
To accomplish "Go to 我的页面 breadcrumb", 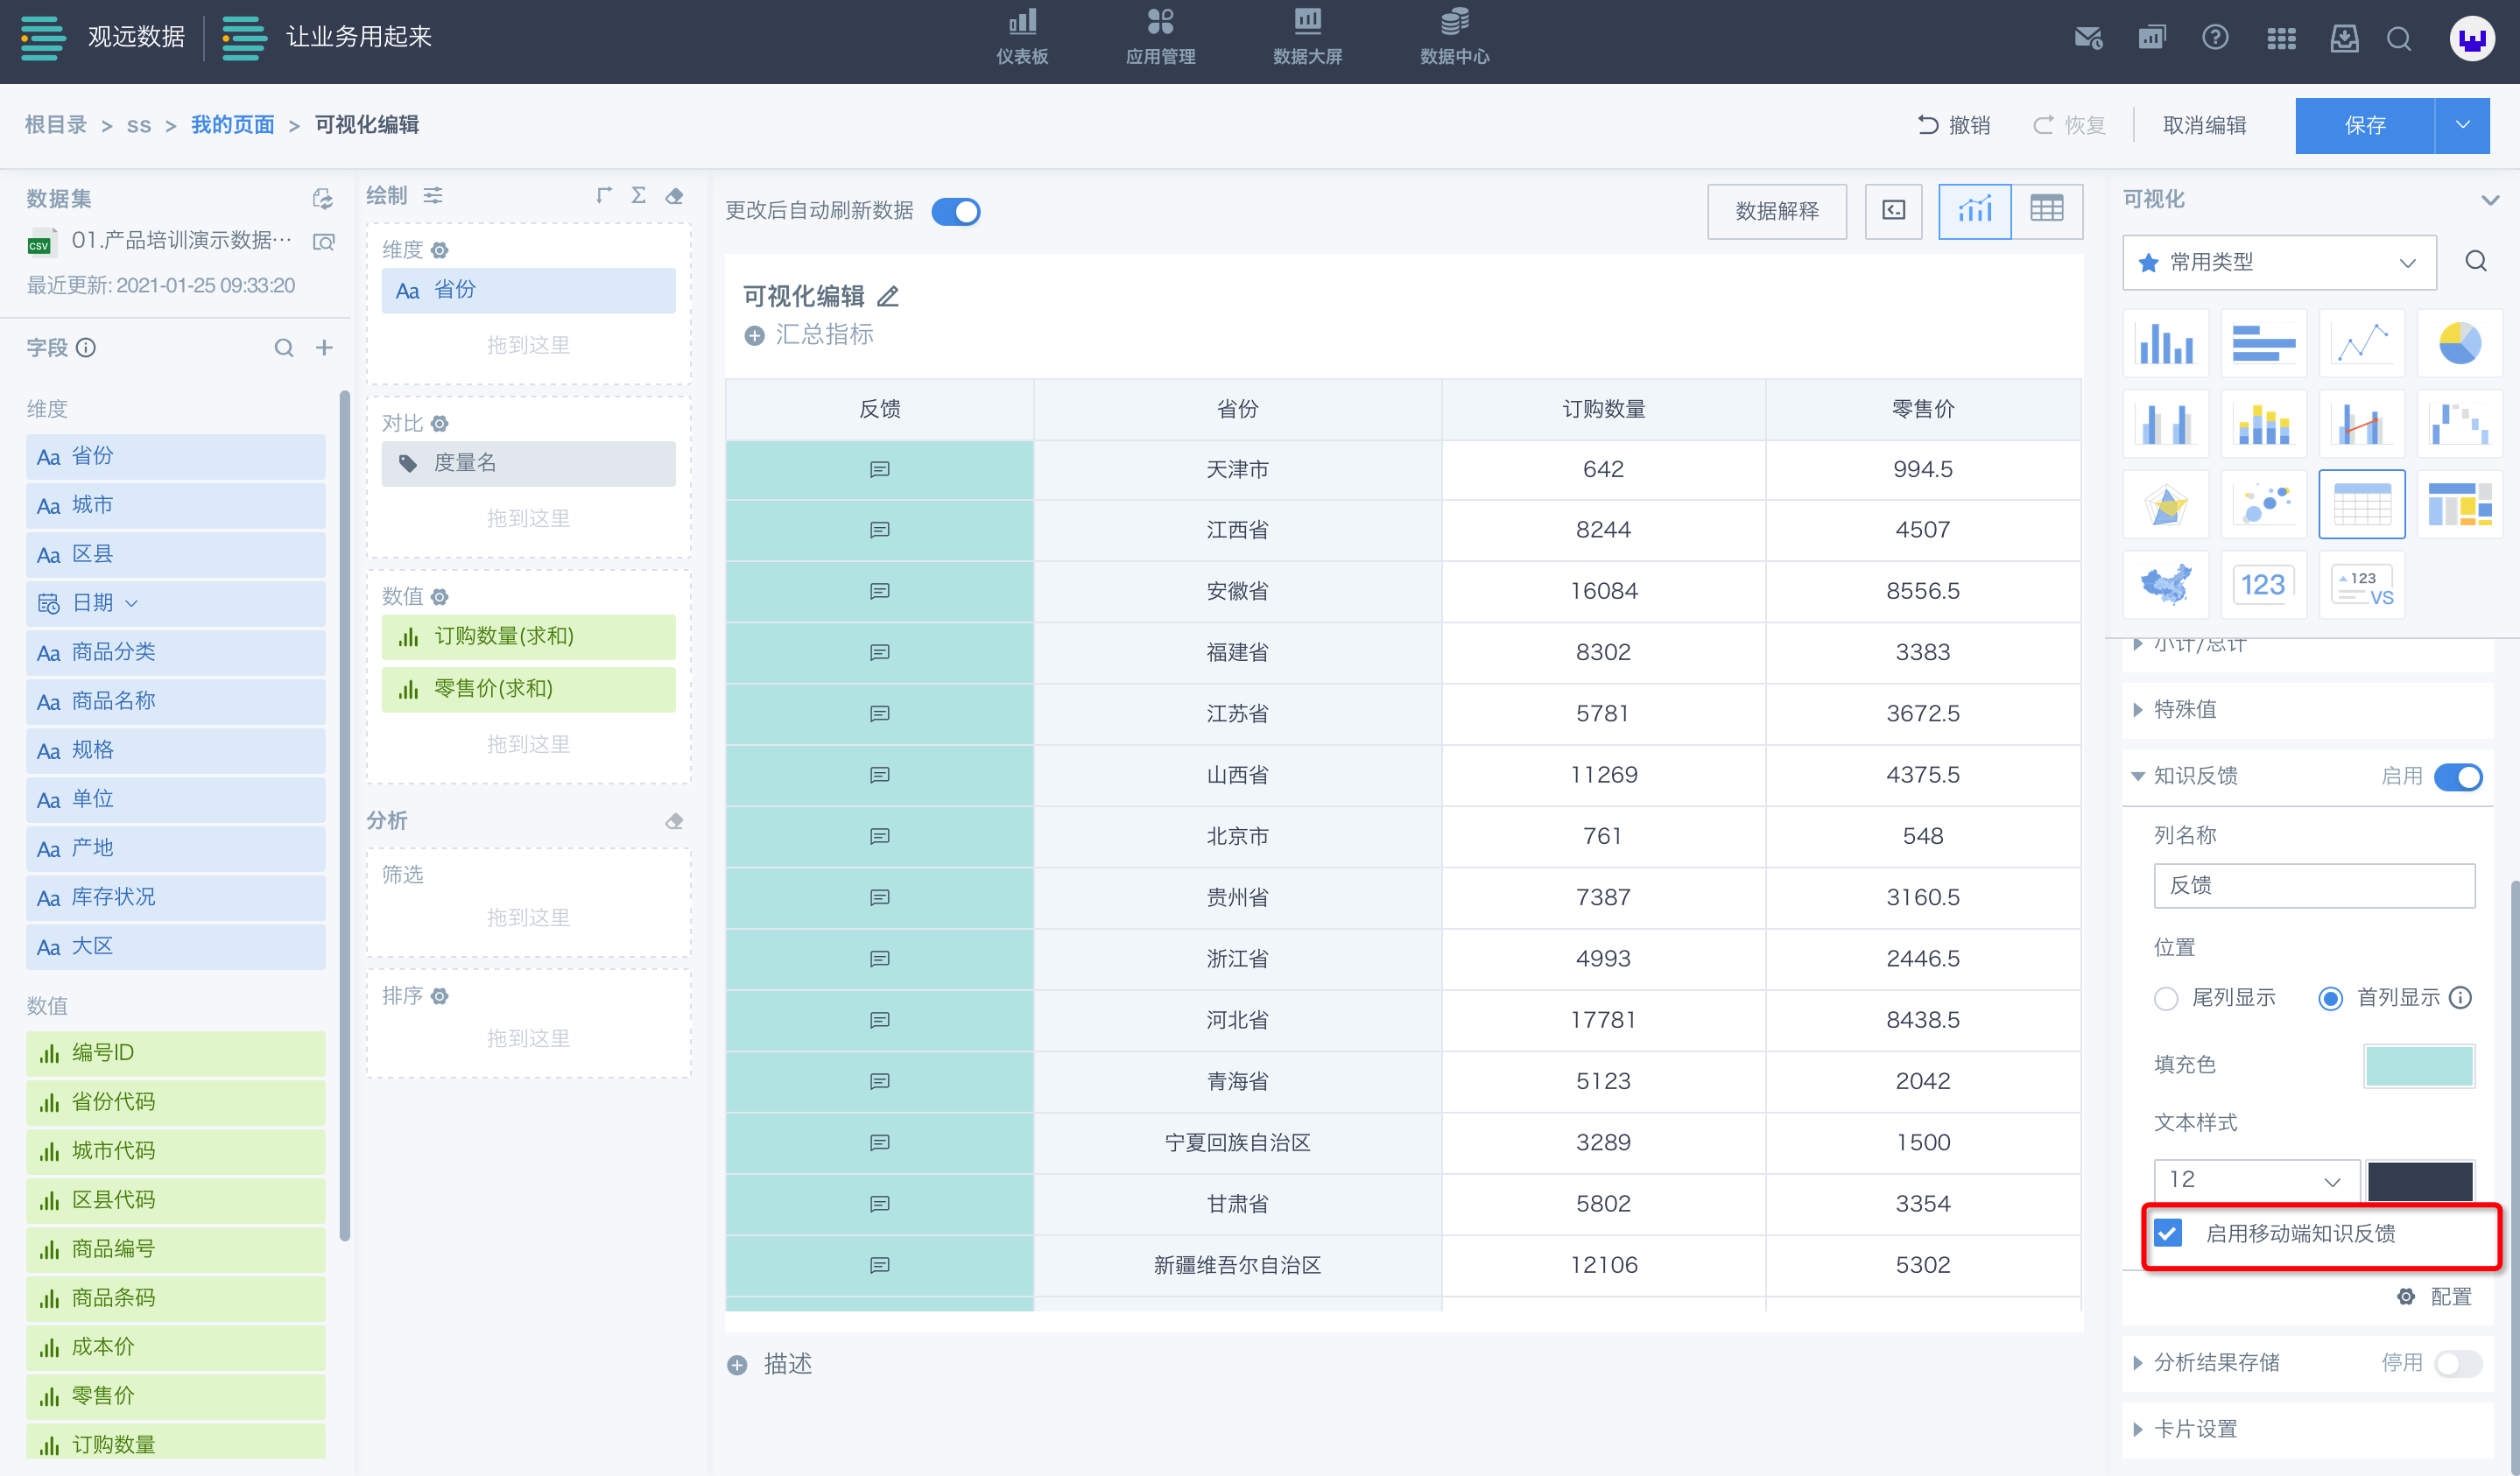I will 232,125.
